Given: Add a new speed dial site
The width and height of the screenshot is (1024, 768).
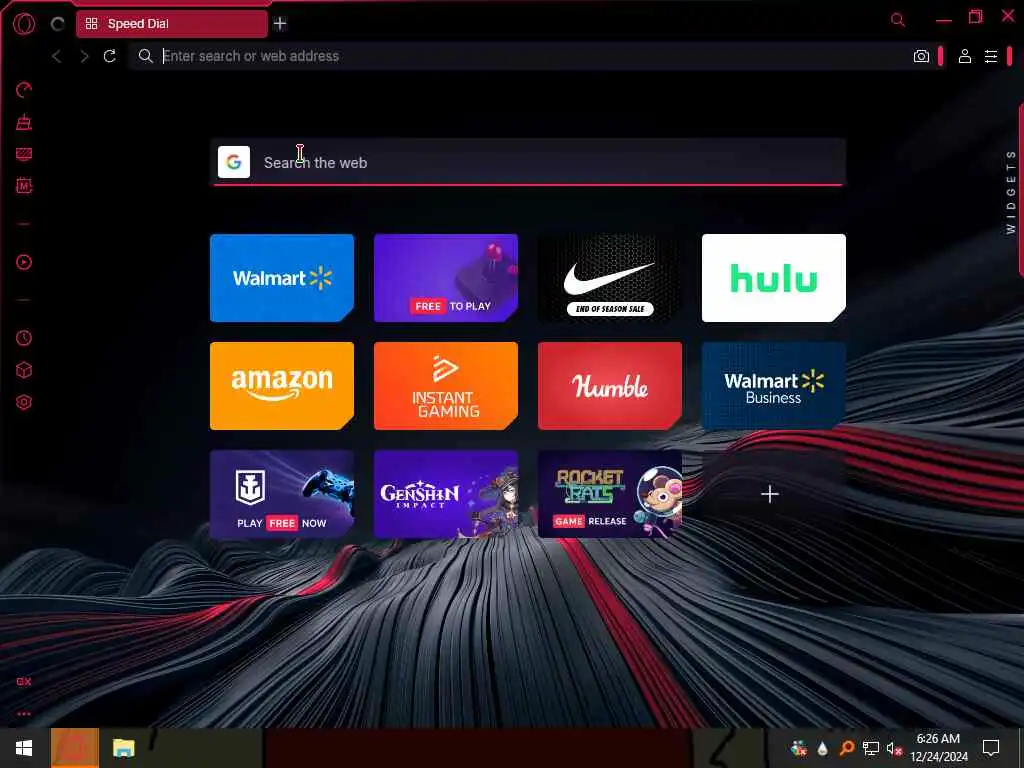Looking at the screenshot, I should [x=770, y=494].
